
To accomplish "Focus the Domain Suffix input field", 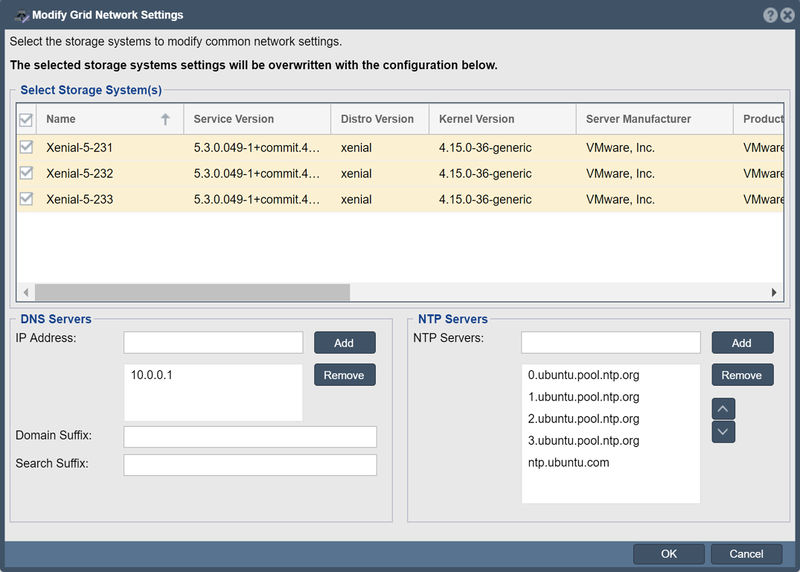I will pos(250,437).
